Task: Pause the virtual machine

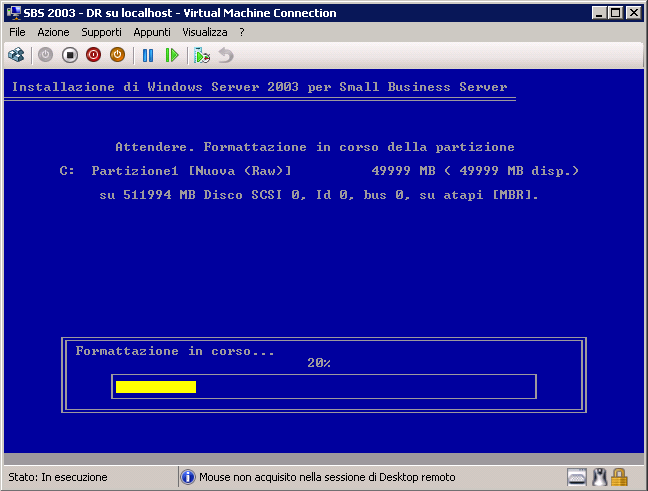Action: pos(148,55)
